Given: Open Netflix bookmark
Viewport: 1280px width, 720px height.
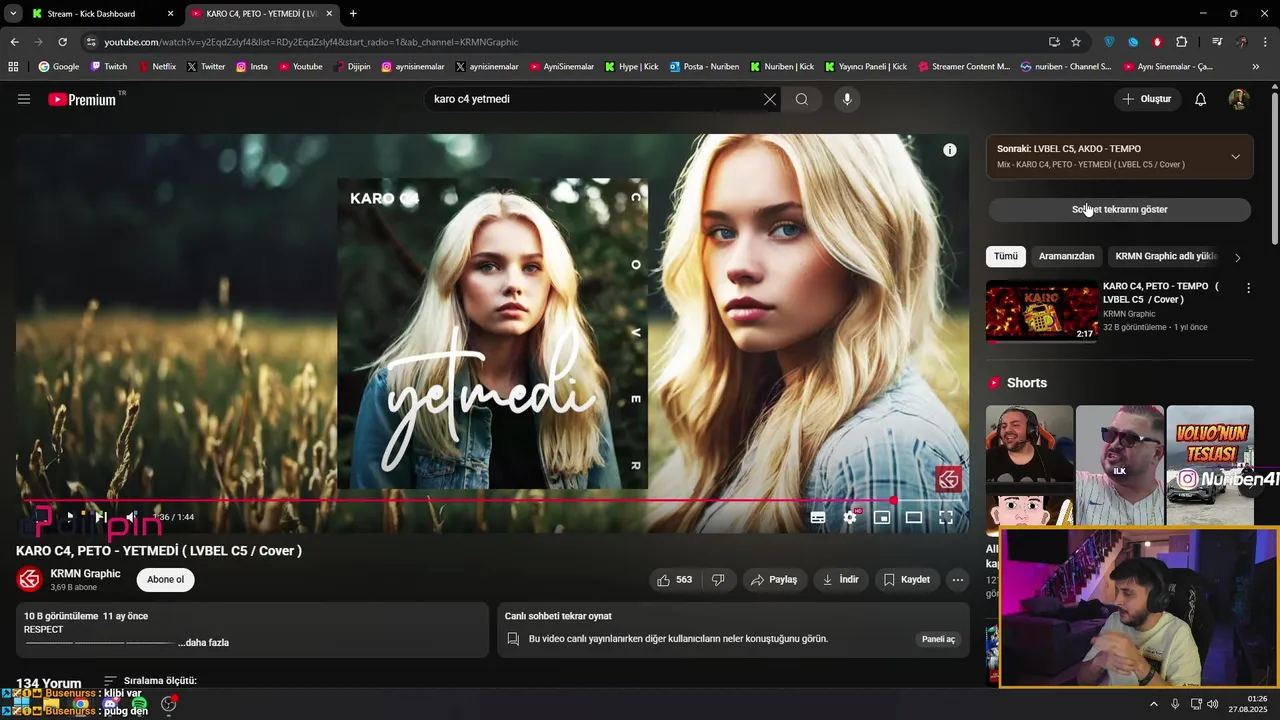Looking at the screenshot, I should 156,67.
